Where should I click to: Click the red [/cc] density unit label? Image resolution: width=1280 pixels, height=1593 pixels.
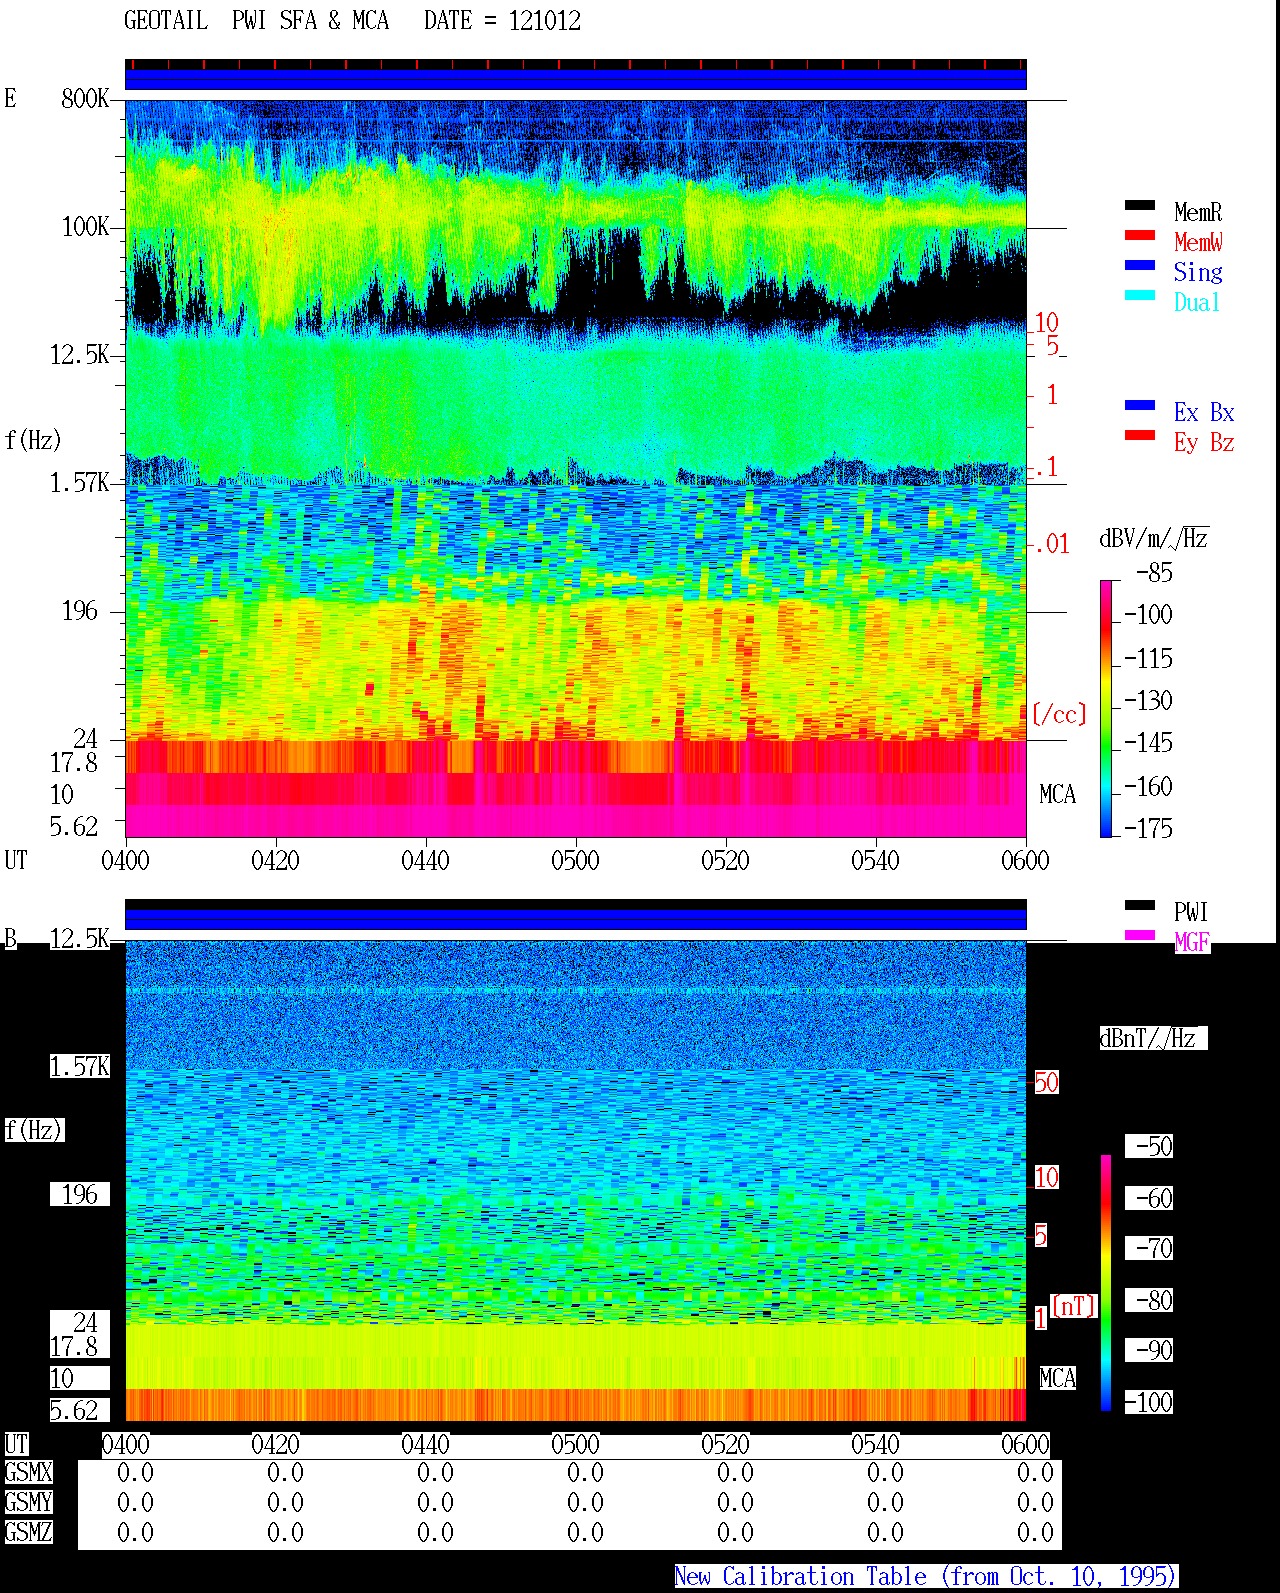pyautogui.click(x=1059, y=714)
